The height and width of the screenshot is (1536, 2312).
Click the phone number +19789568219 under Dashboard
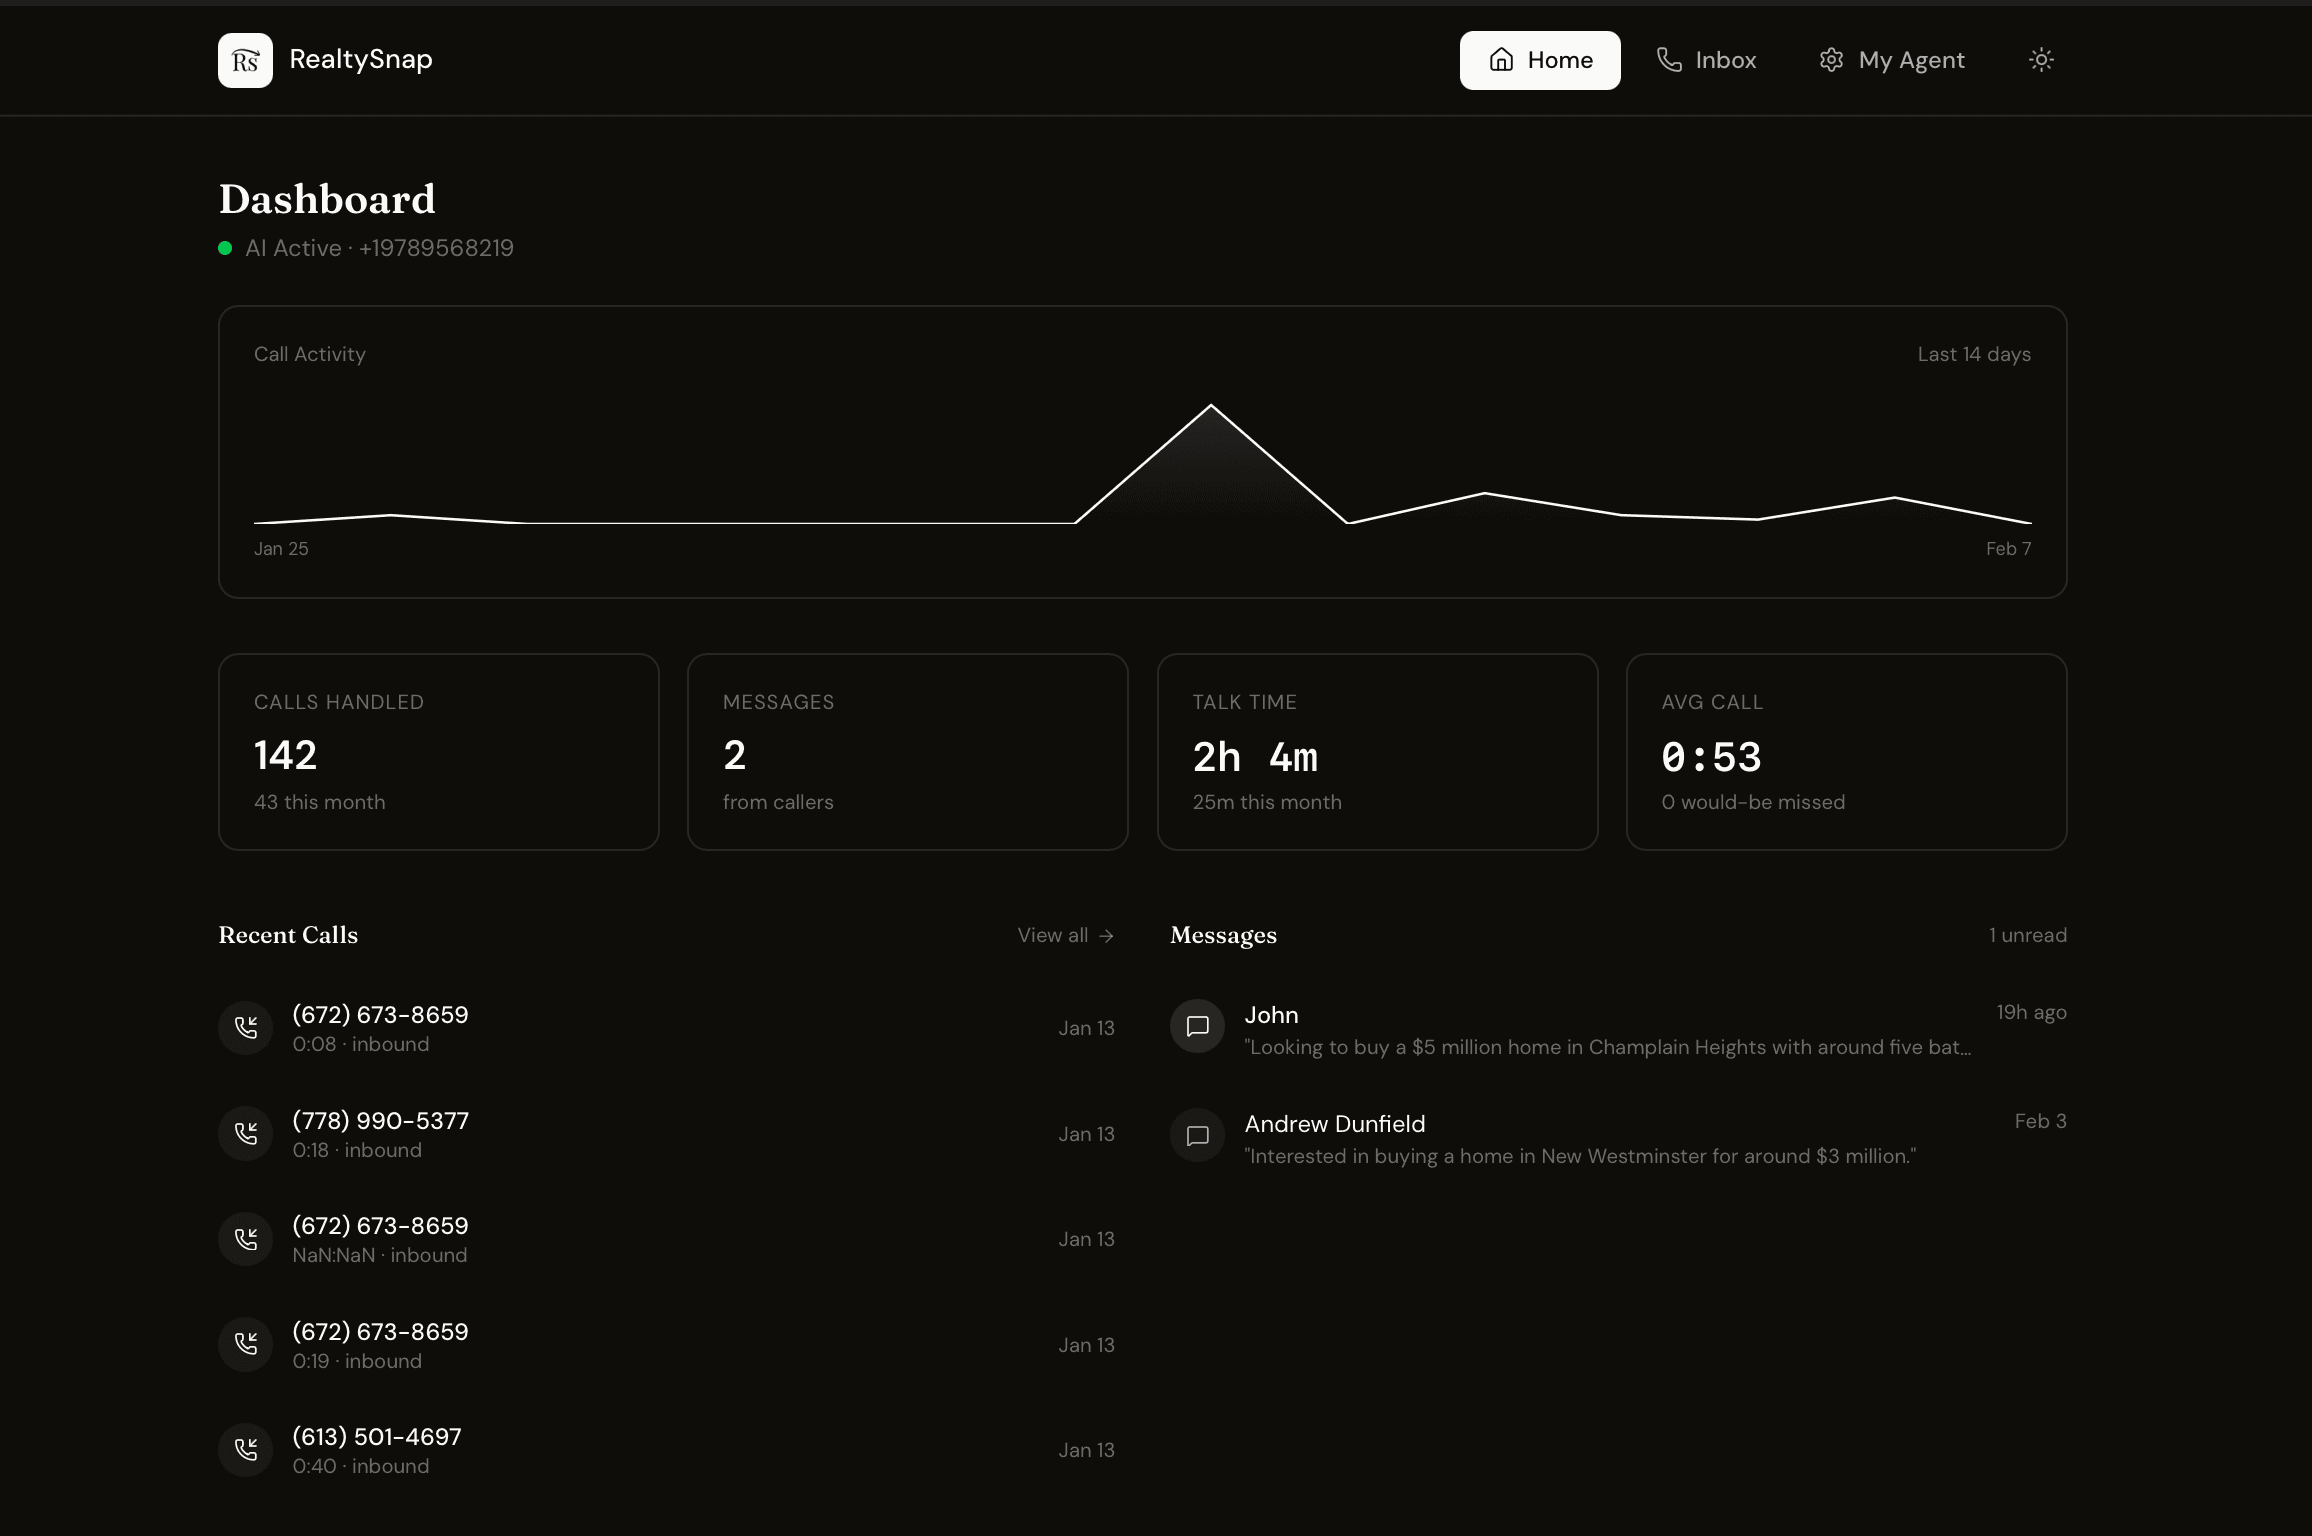[x=436, y=248]
